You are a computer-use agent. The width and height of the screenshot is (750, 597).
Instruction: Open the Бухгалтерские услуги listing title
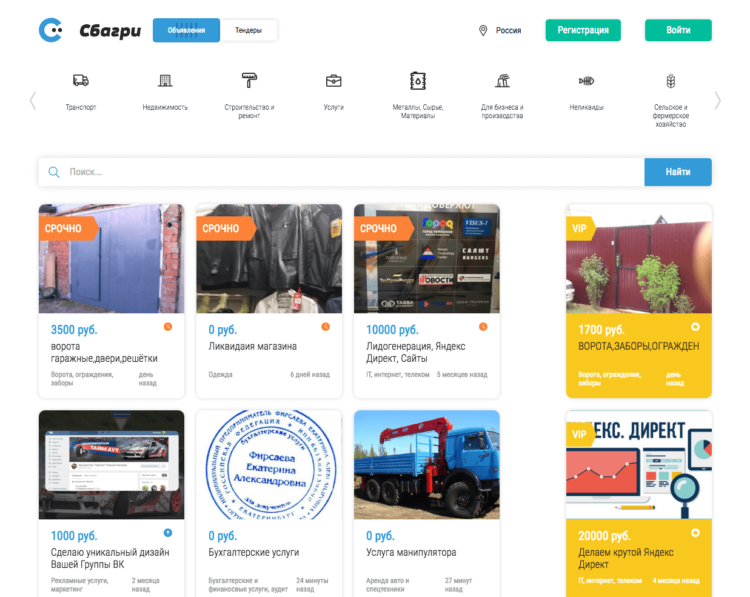254,552
